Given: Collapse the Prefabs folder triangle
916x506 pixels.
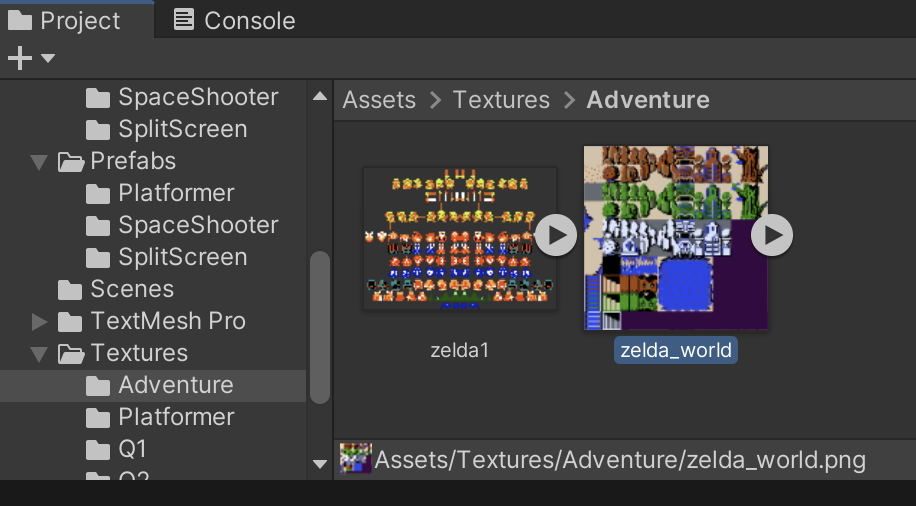Looking at the screenshot, I should pos(39,161).
